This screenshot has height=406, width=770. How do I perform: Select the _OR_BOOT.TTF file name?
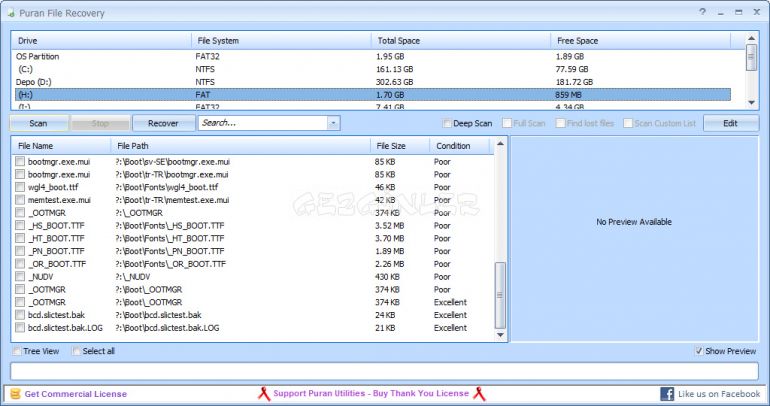[56, 264]
